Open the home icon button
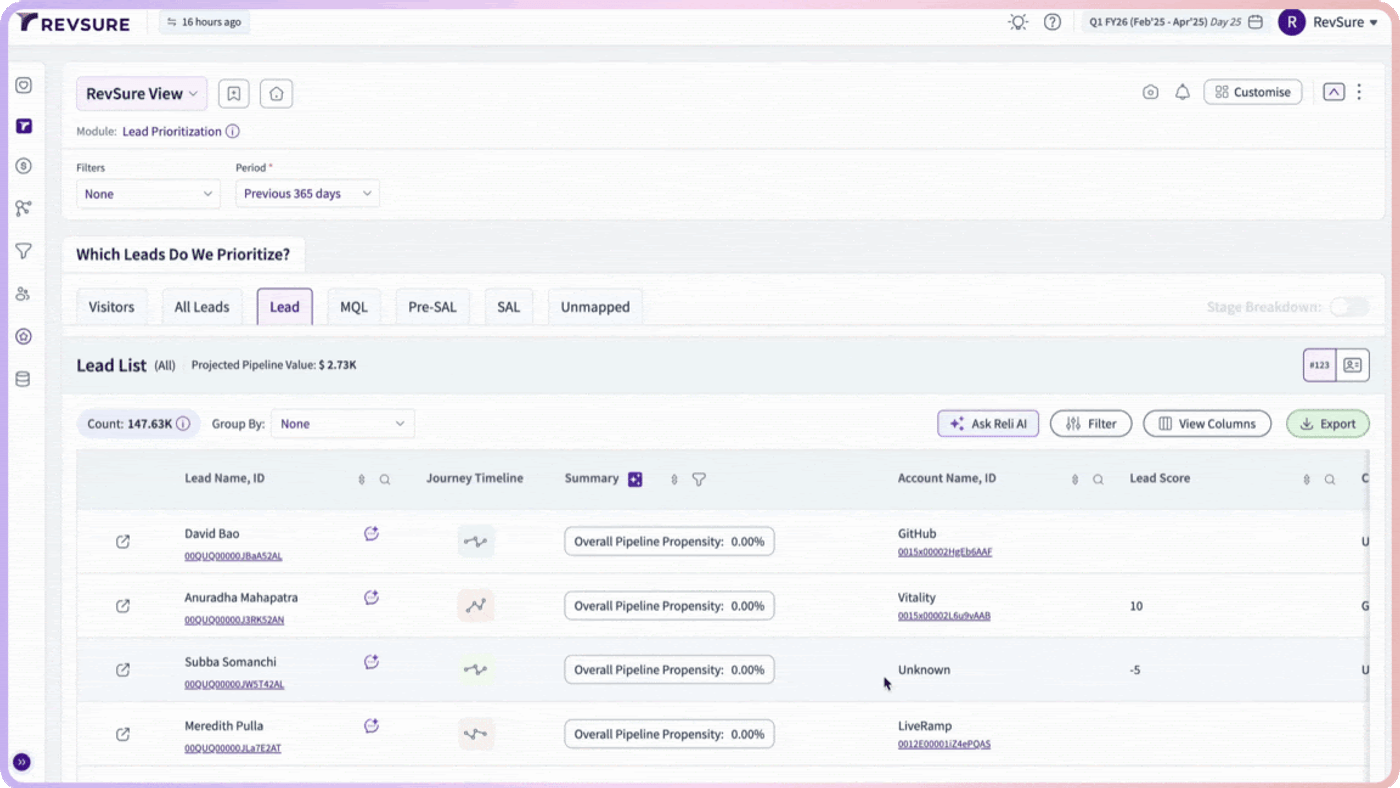The height and width of the screenshot is (788, 1400). tap(276, 93)
